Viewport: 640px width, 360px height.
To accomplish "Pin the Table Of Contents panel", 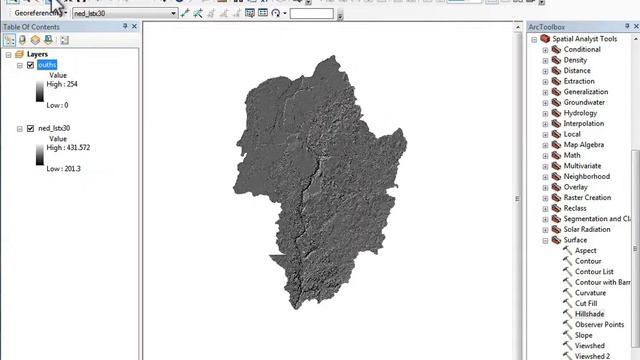I will pos(125,27).
